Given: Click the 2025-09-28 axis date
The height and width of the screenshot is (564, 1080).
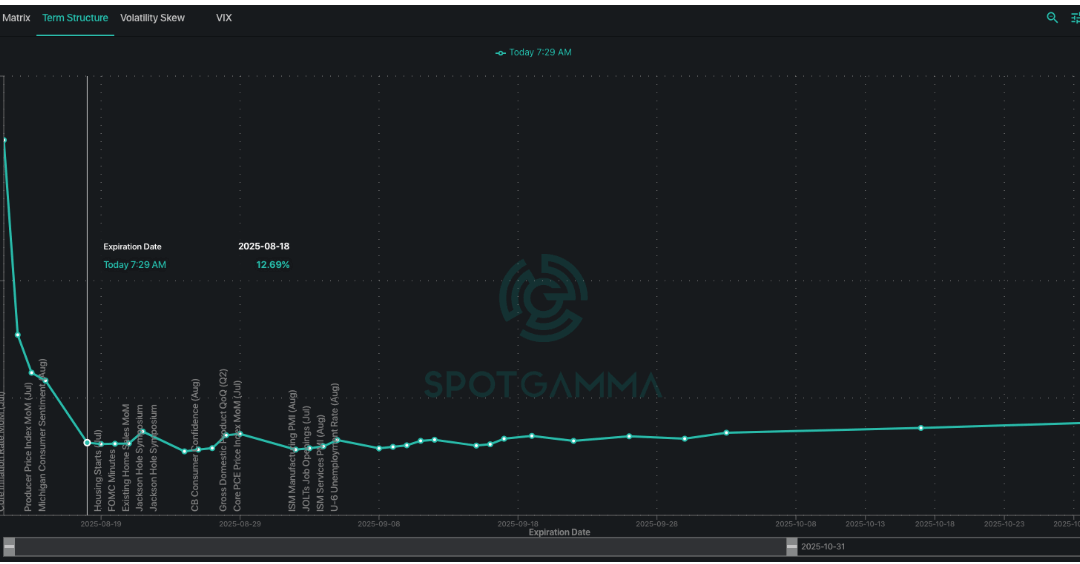Looking at the screenshot, I should [656, 524].
